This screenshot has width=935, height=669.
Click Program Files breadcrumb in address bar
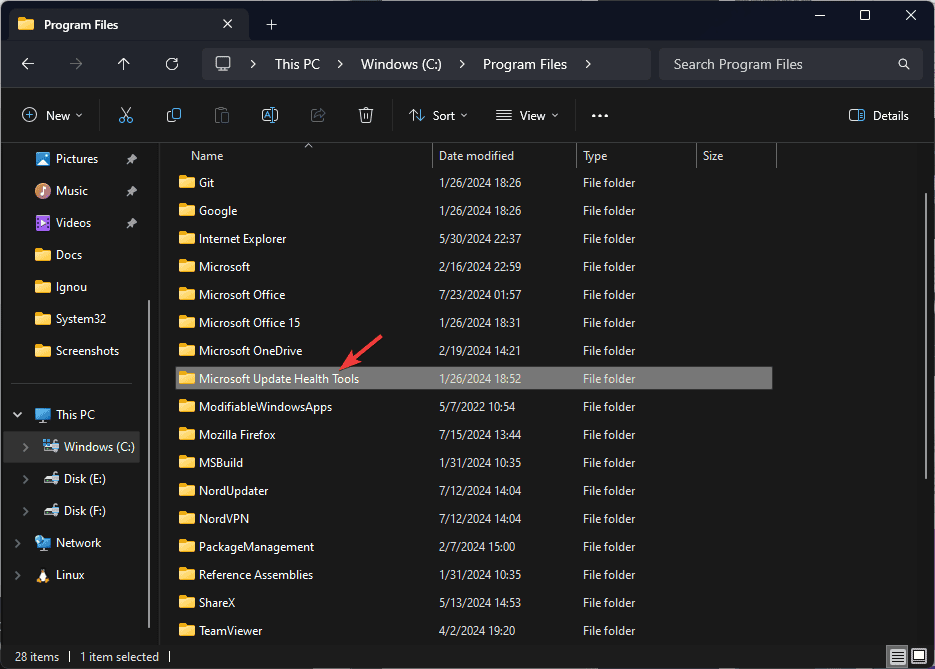point(525,64)
